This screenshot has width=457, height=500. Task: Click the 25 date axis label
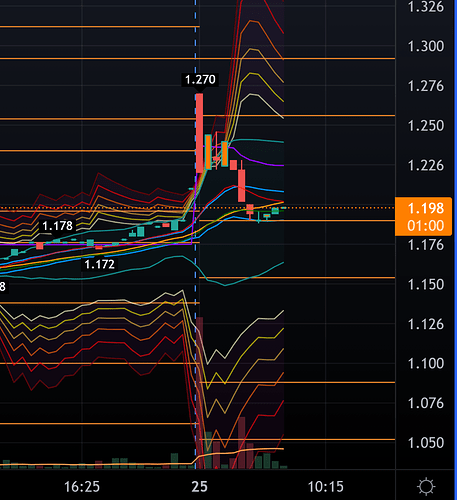(x=199, y=487)
